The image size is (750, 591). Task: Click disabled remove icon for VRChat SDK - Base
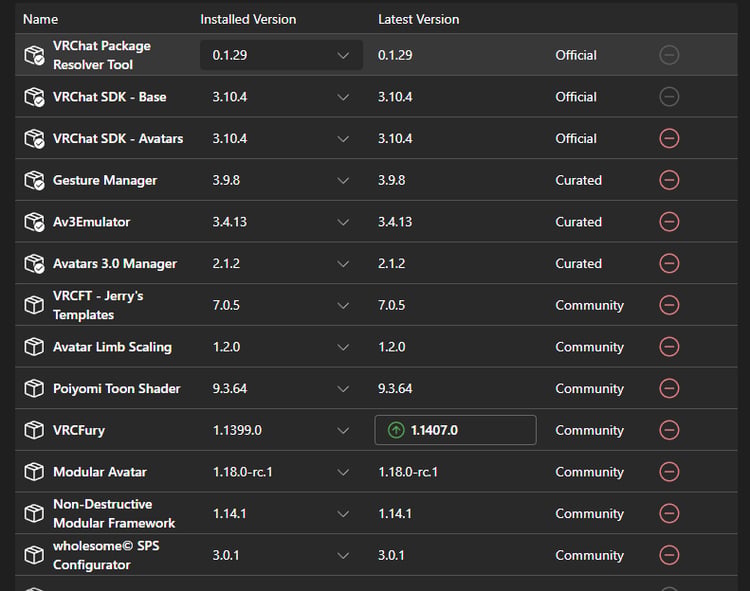point(669,97)
